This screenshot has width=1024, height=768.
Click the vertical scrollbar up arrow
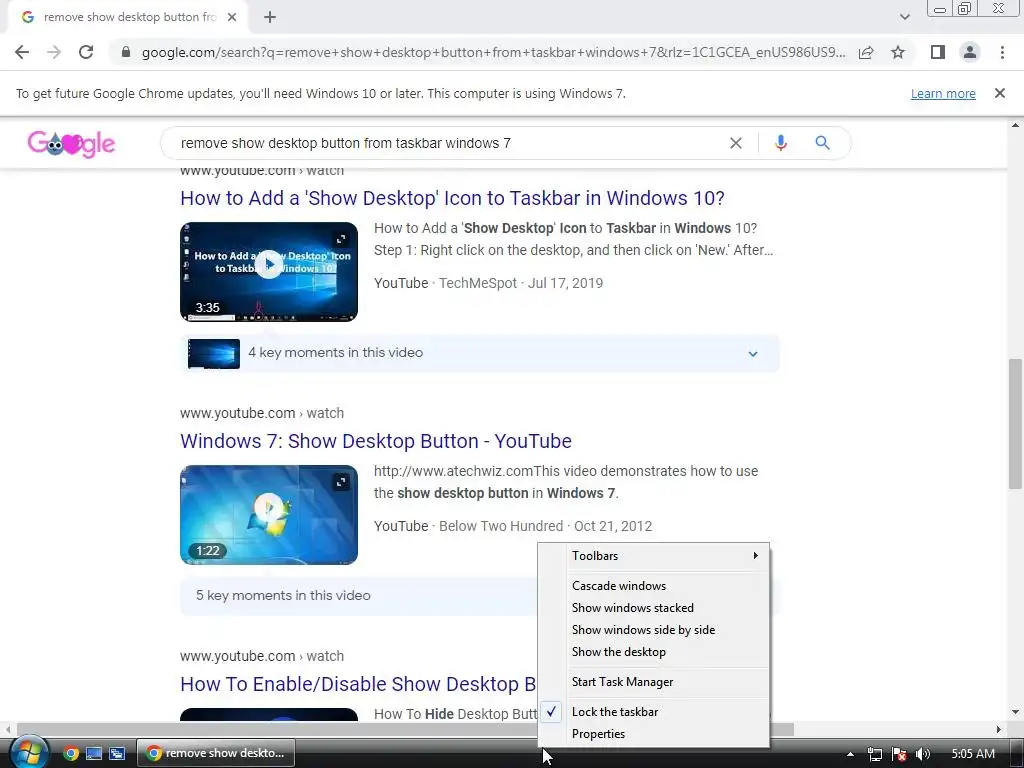pyautogui.click(x=1015, y=125)
